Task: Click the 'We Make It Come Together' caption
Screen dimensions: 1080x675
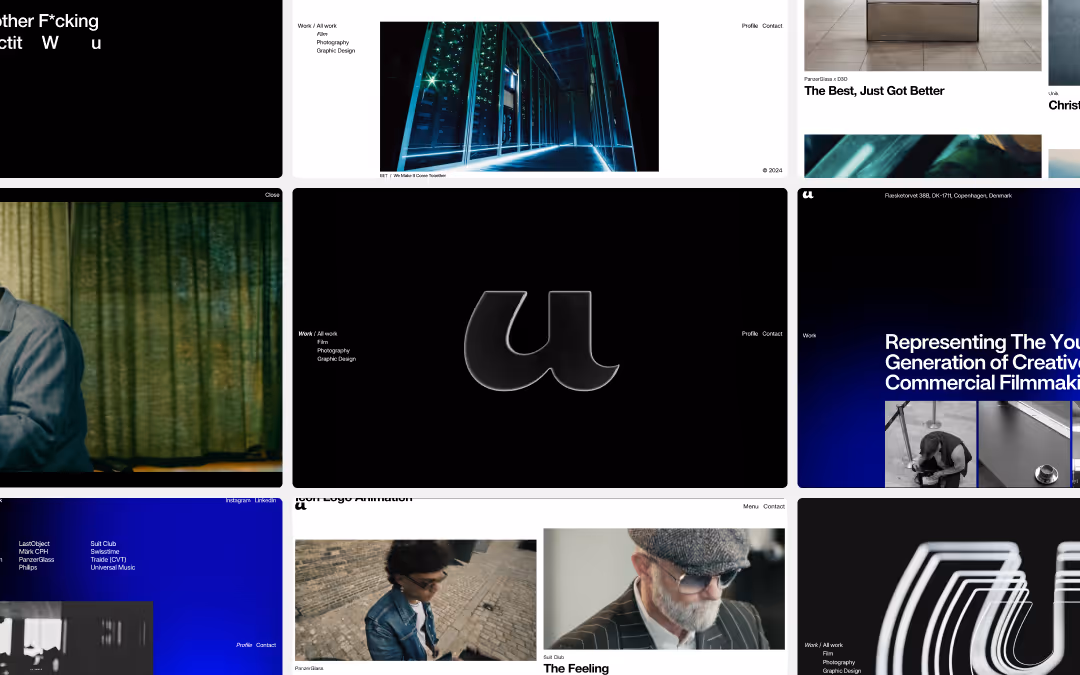Action: point(419,176)
